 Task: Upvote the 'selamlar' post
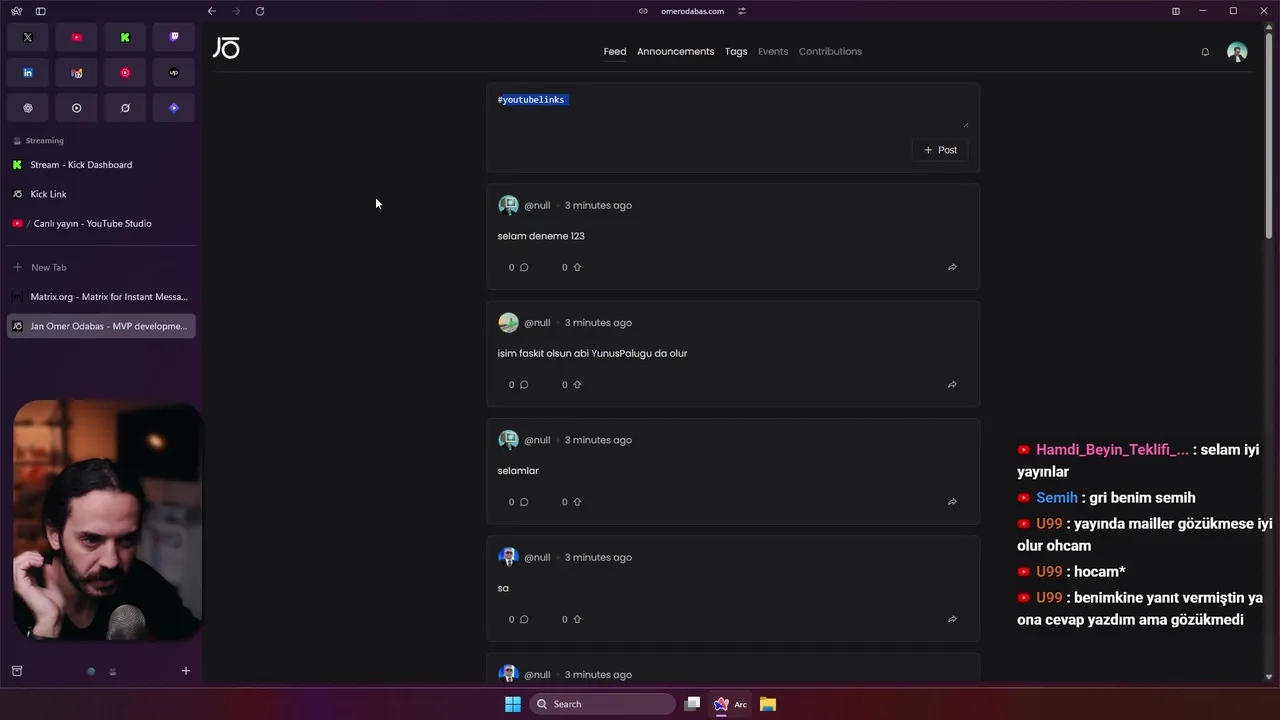pyautogui.click(x=577, y=502)
